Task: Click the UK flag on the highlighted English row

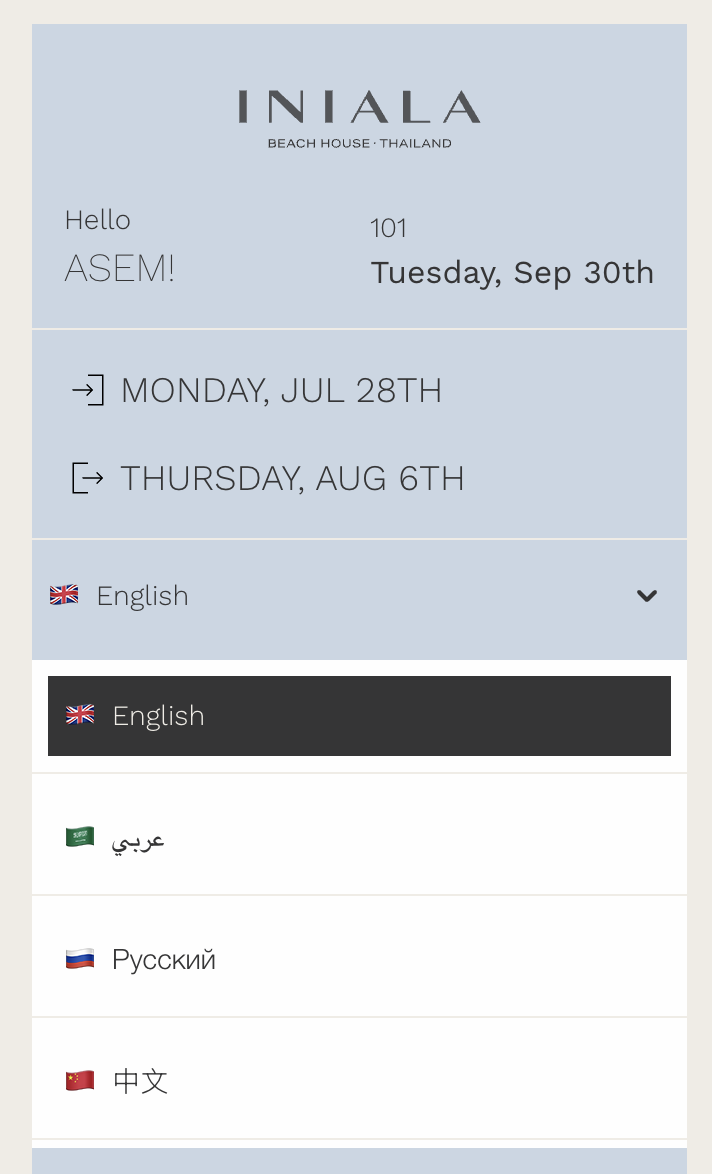Action: (80, 715)
